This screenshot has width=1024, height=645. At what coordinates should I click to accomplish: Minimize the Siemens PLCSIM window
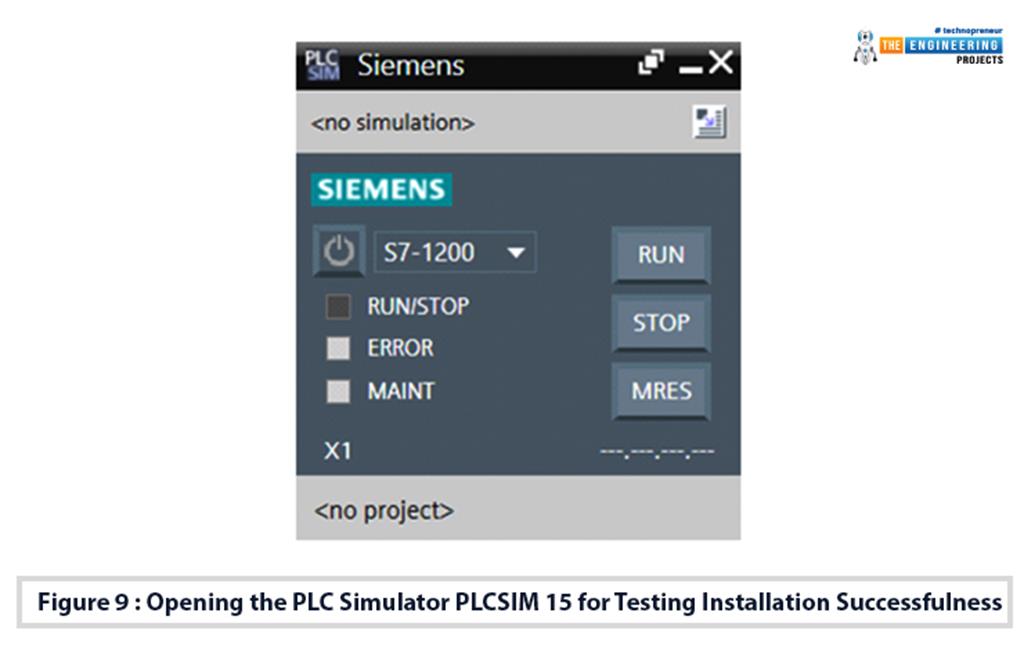click(x=690, y=68)
